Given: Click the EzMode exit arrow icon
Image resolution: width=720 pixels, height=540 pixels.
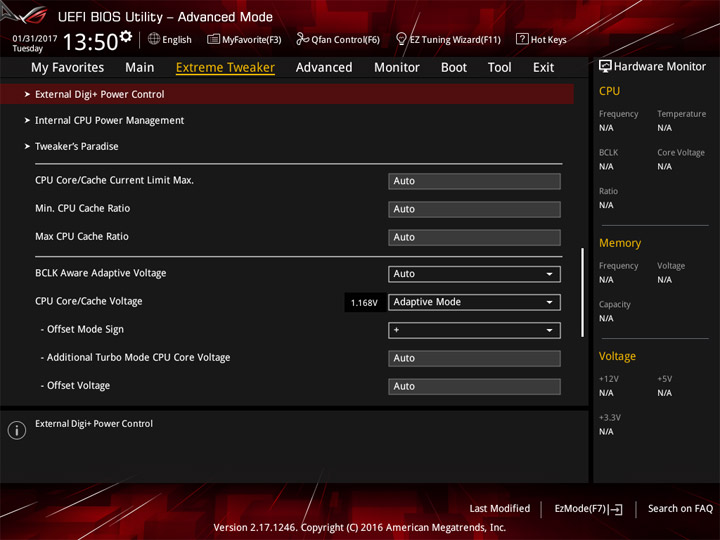Looking at the screenshot, I should tap(615, 509).
